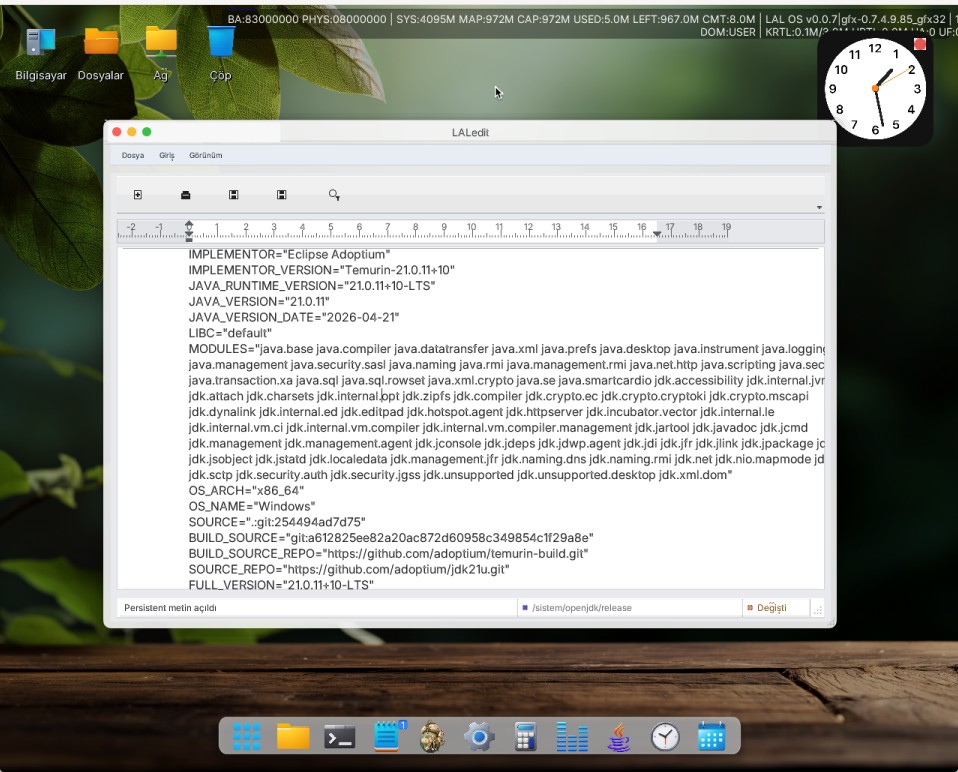
Task: Click the line OS_NAME="Windows"
Action: click(252, 506)
